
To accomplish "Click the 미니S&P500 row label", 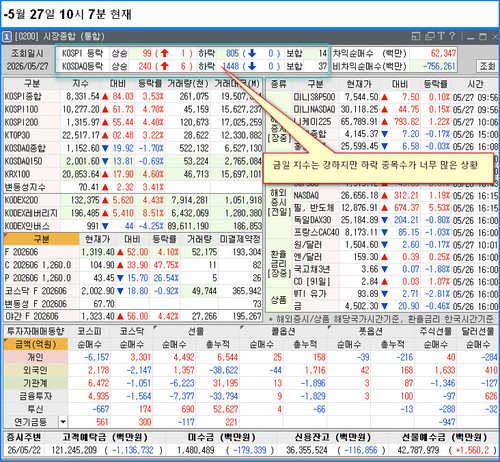I will 314,97.
